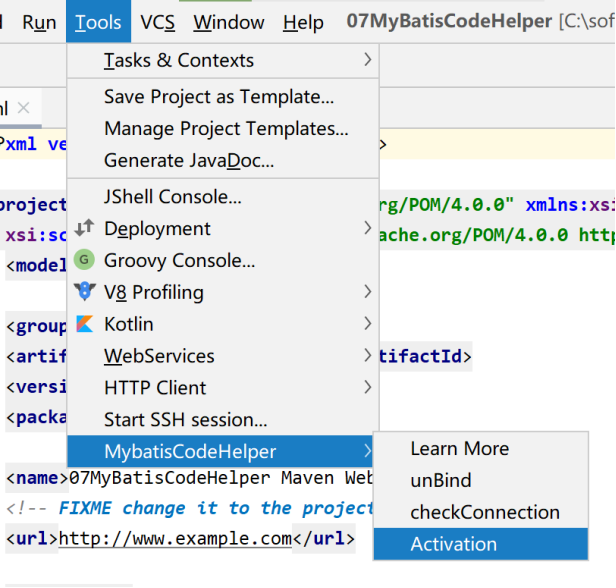
Task: Expand Kotlin submenu arrow
Action: pyautogui.click(x=368, y=323)
